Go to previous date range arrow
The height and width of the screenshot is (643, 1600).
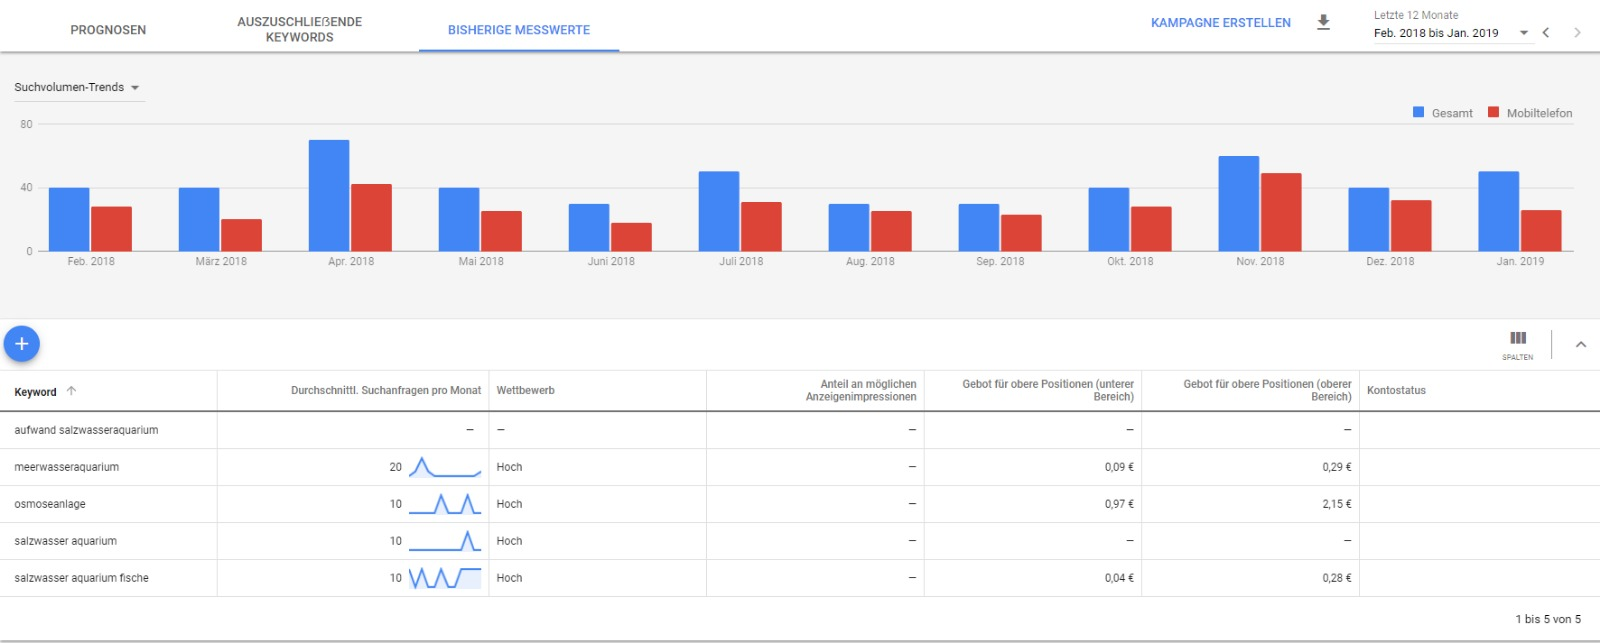click(x=1546, y=32)
